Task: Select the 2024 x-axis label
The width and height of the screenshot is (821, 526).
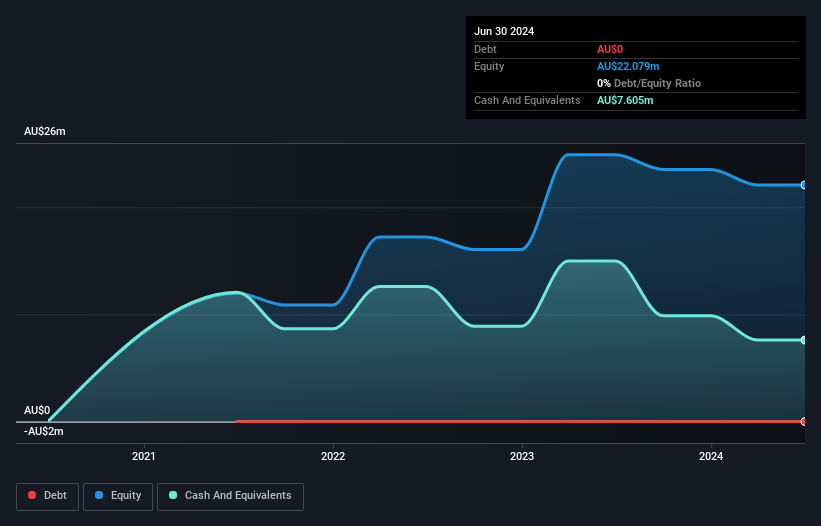Action: coord(711,456)
